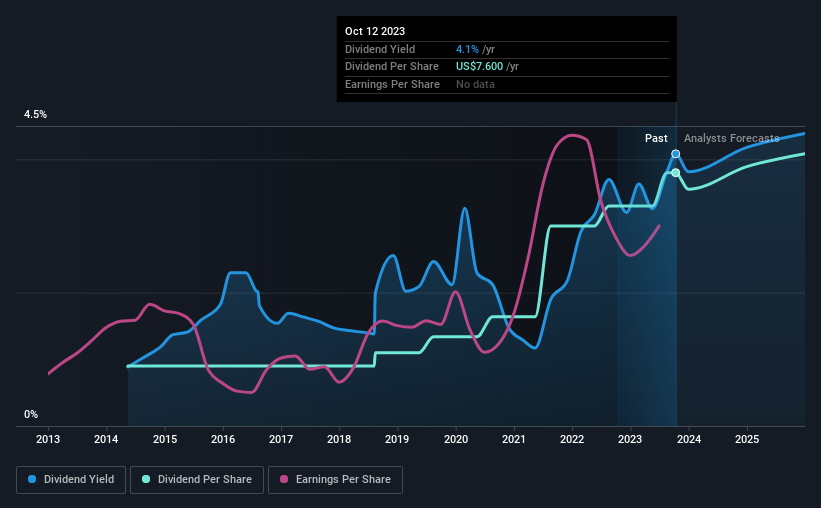
Task: Click the 2016 x-axis label
Action: (x=223, y=439)
